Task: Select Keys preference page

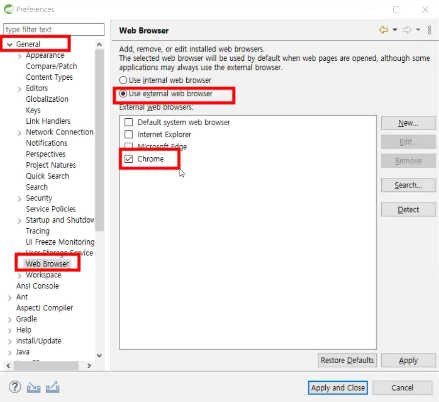Action: 33,110
